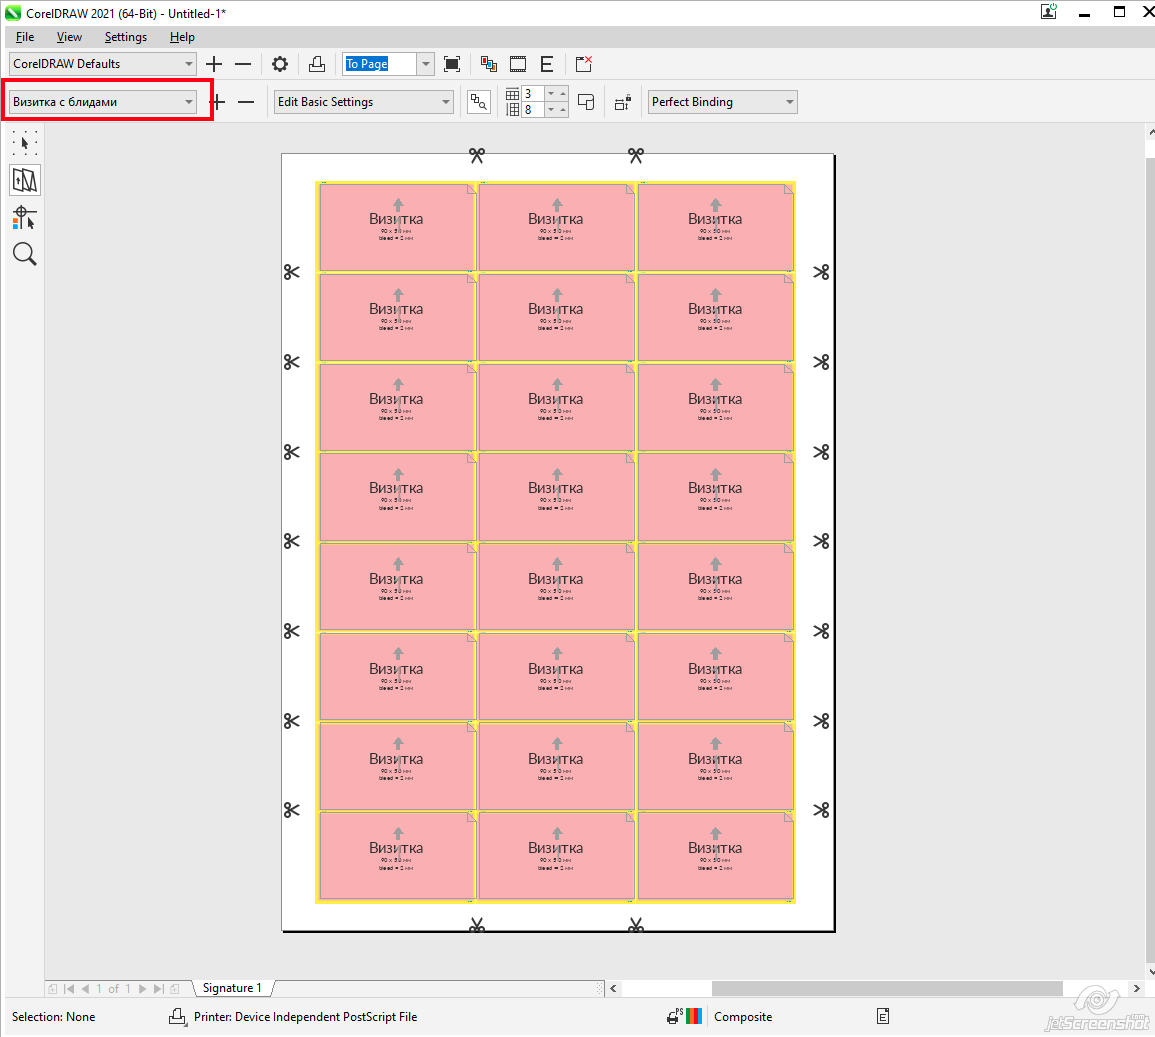Screen dimensions: 1155x1037
Task: Open the File menu
Action: pos(24,37)
